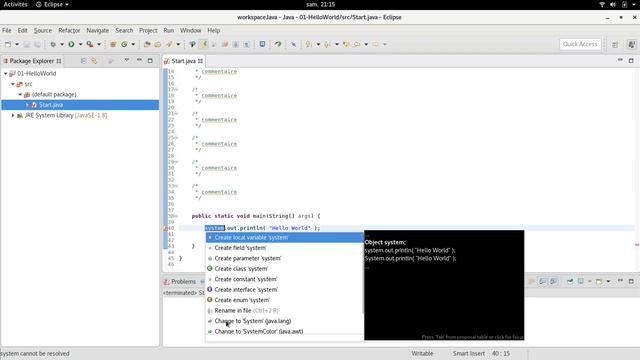Choose Create class 'system' proposal

(284, 269)
